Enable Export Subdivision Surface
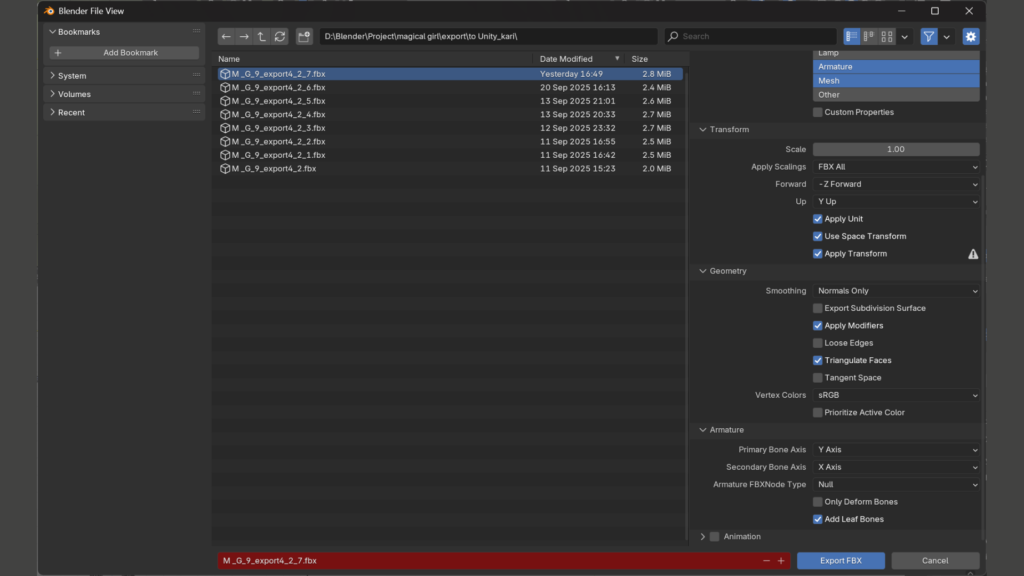Image resolution: width=1024 pixels, height=576 pixels. 818,308
